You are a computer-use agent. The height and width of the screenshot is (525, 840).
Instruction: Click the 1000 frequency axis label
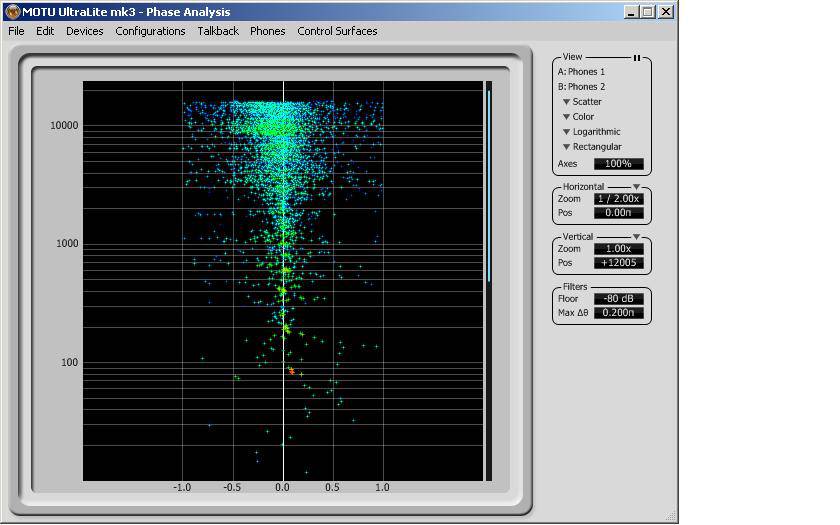[x=67, y=244]
